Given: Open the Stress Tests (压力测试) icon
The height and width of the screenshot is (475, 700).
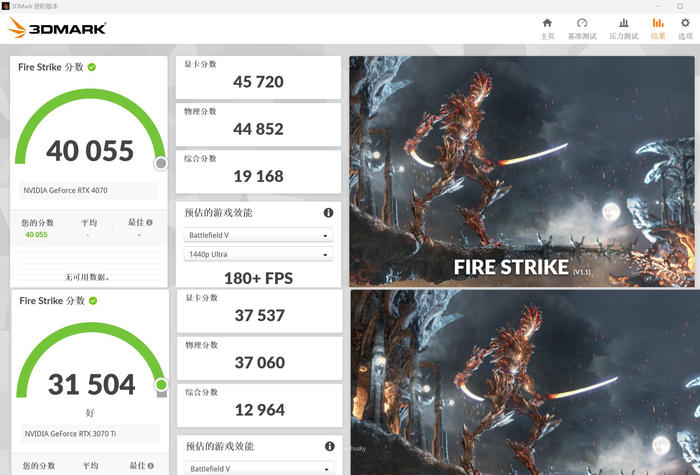Looking at the screenshot, I should 624,23.
